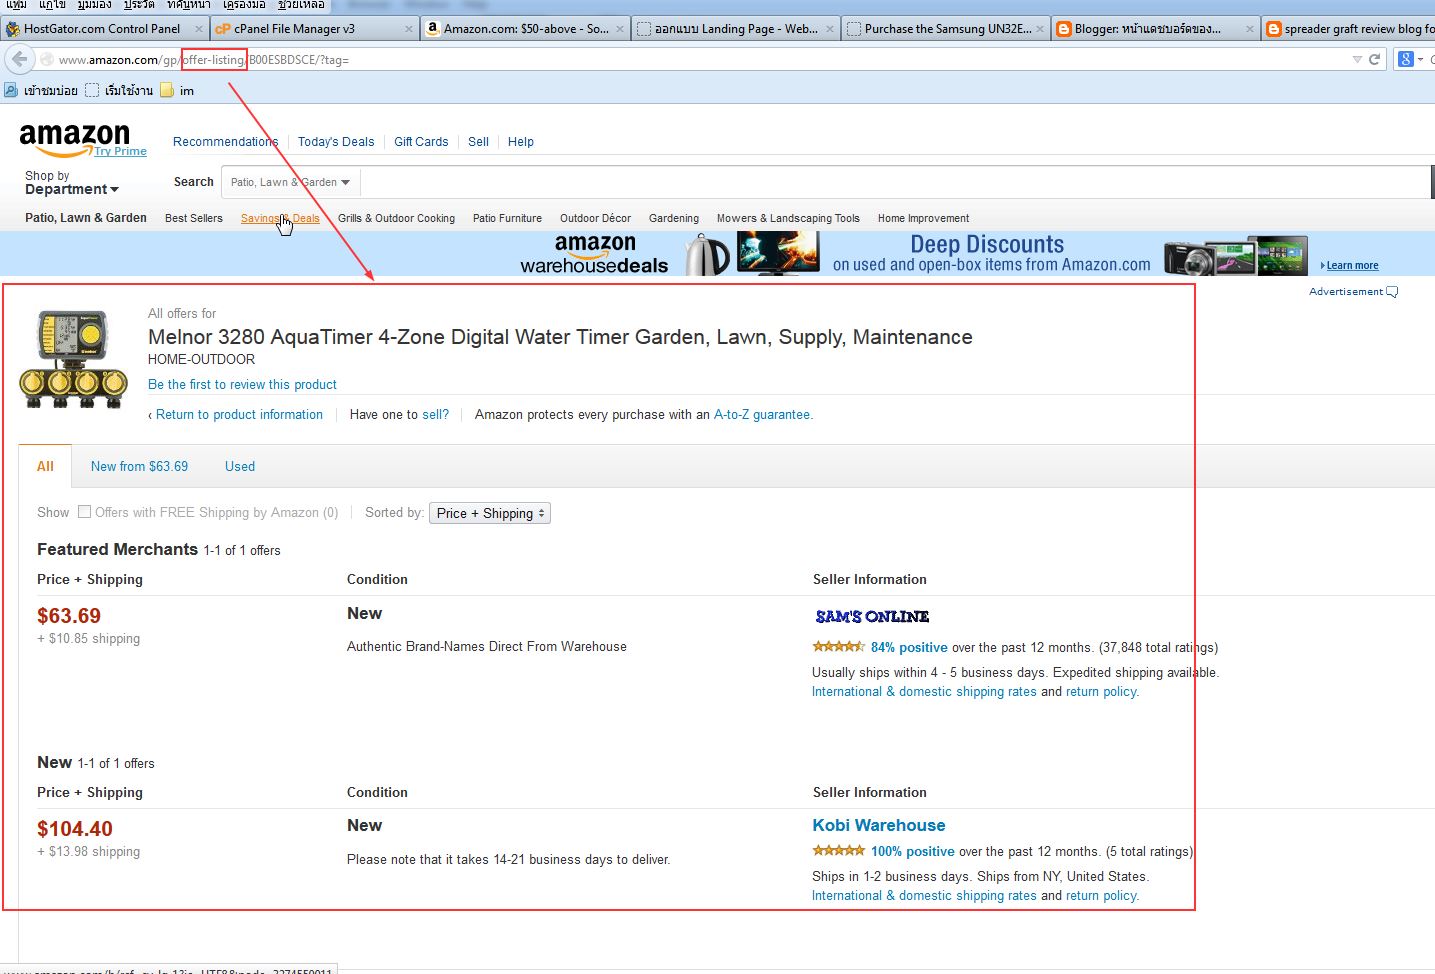Click the star rating for SAM'S ONLINE

[x=838, y=647]
